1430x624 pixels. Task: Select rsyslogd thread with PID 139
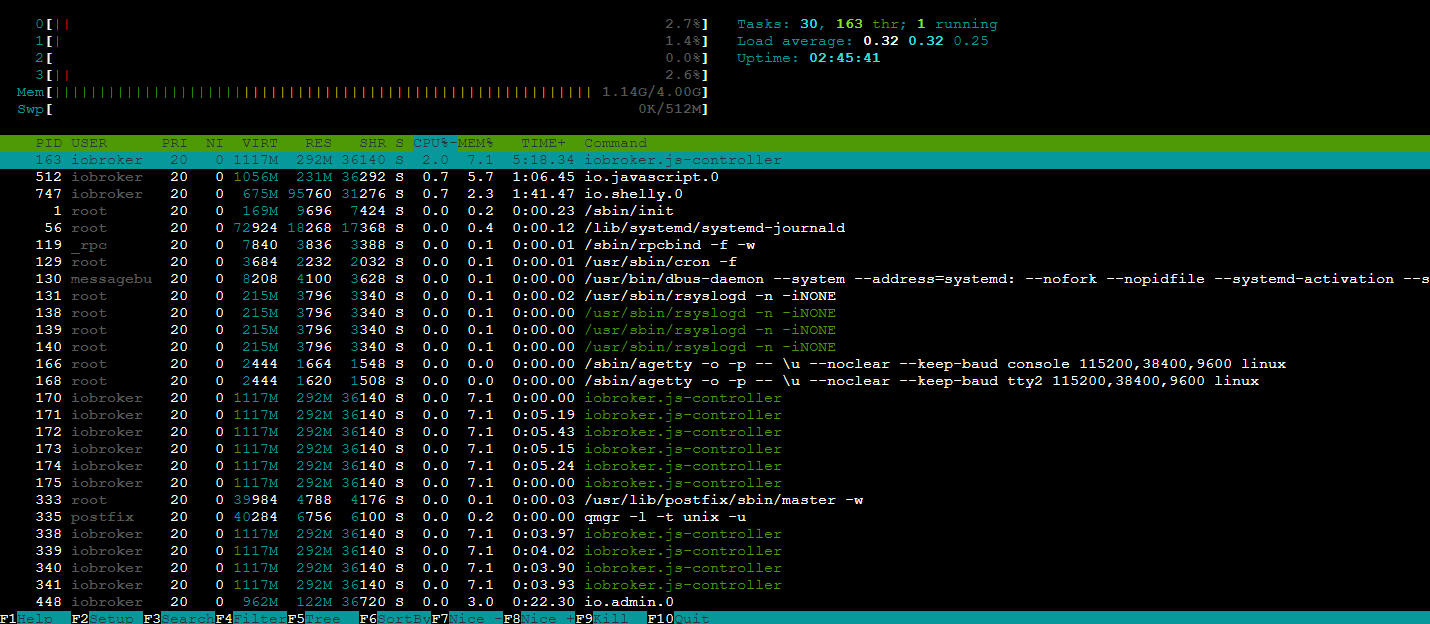click(715, 330)
